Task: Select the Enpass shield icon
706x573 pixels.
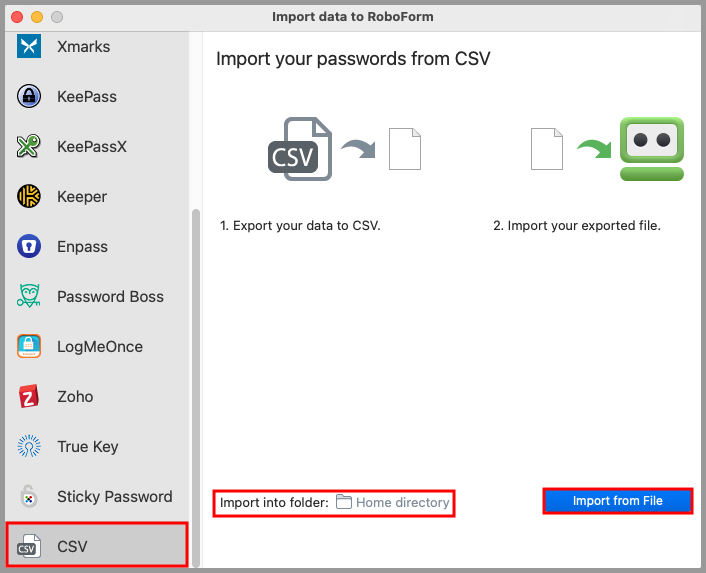Action: (29, 246)
